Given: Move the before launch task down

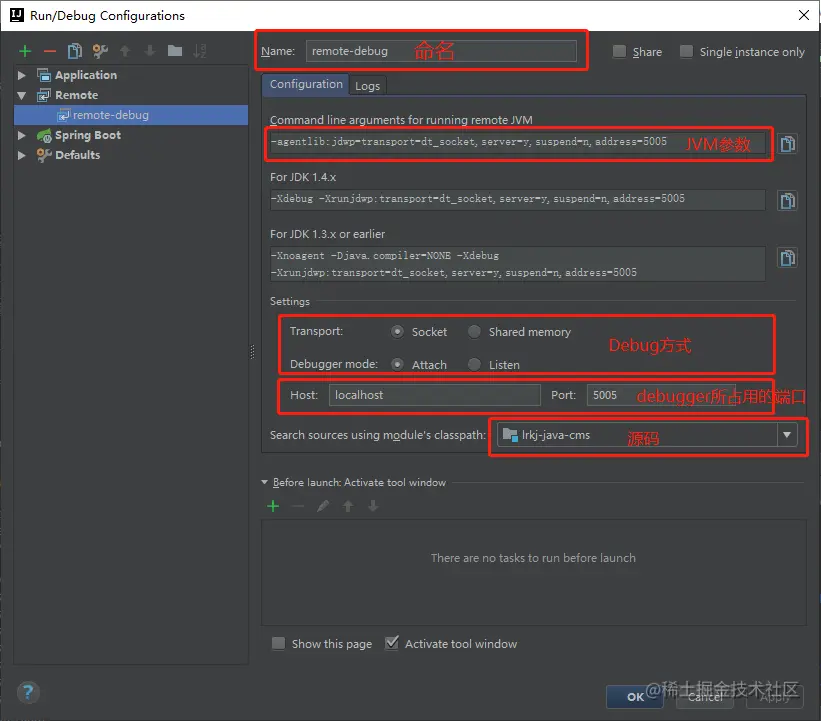Looking at the screenshot, I should pos(373,506).
